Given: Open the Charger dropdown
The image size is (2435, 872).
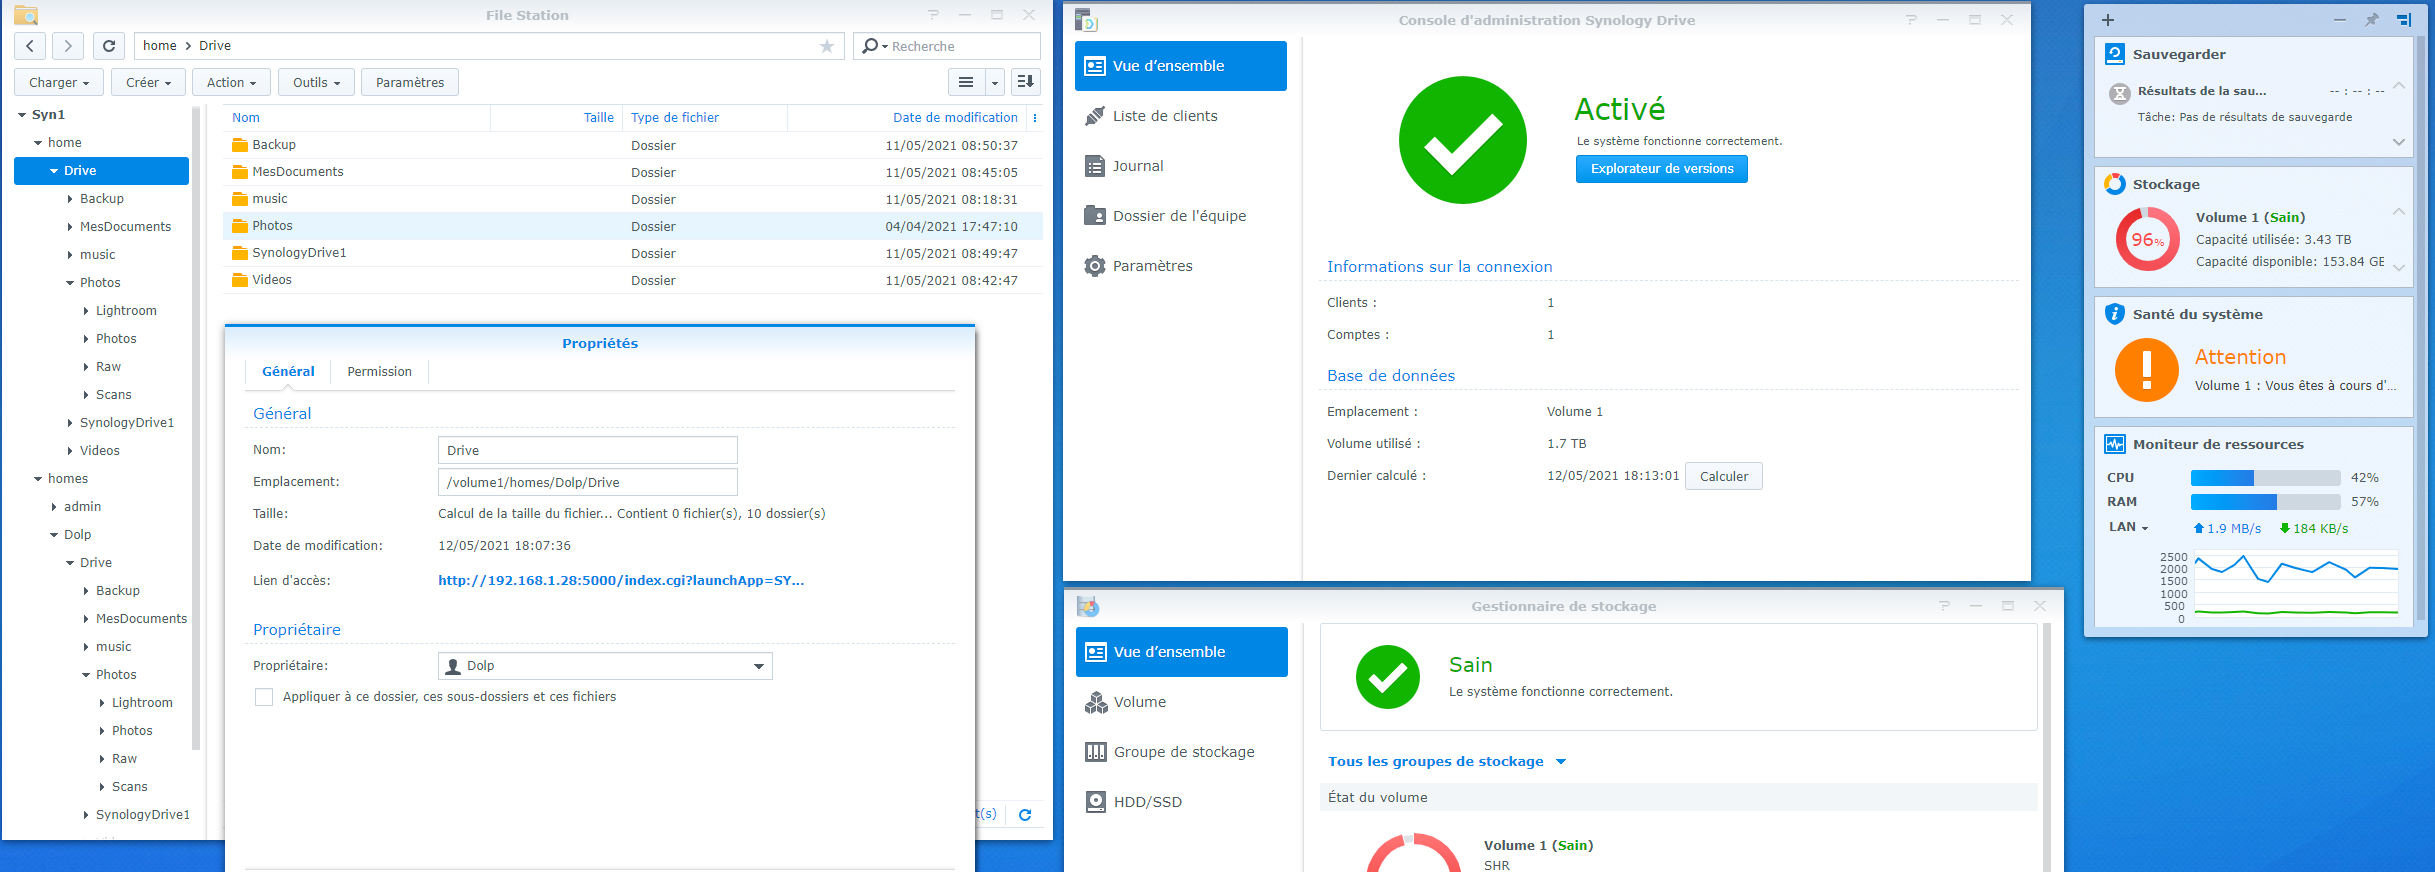Looking at the screenshot, I should tap(59, 82).
